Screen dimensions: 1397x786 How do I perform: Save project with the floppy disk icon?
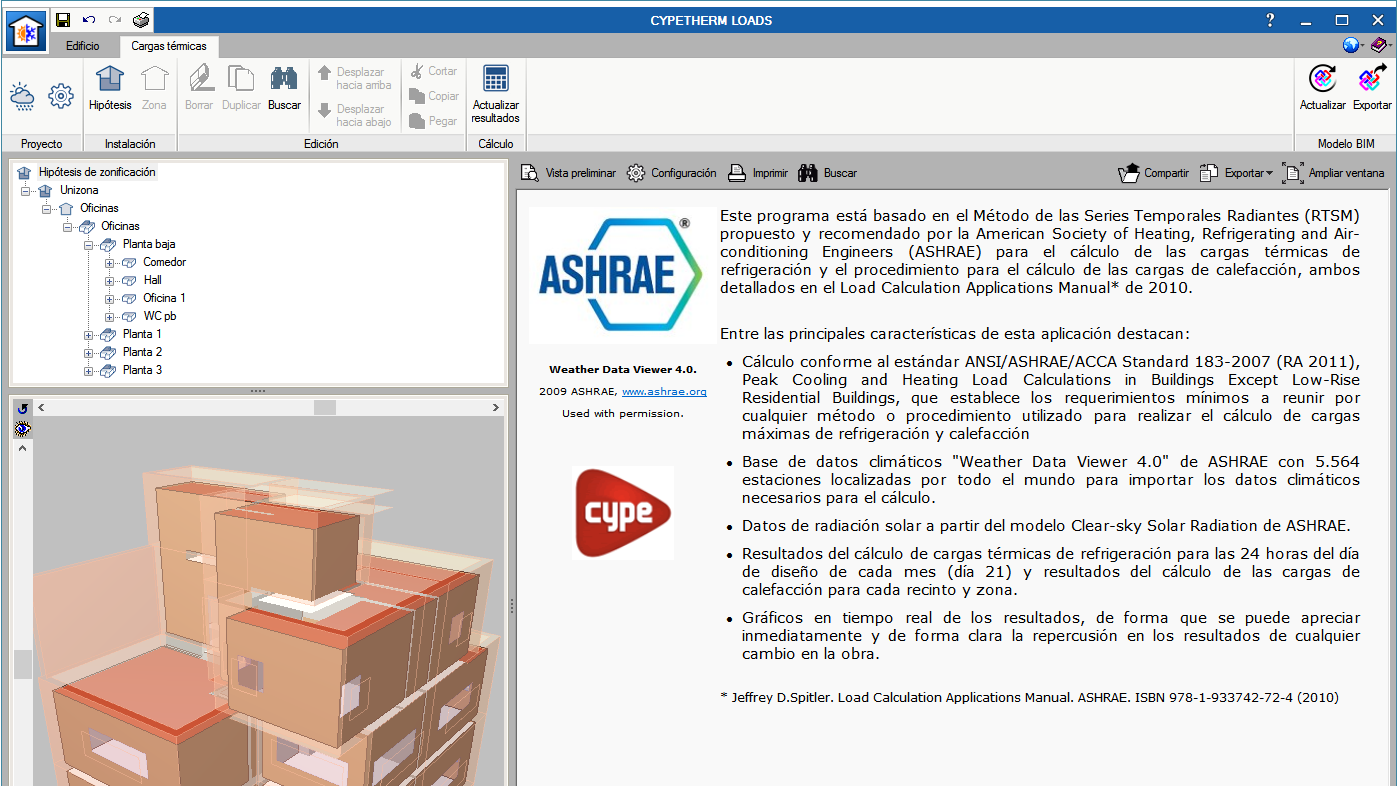[x=63, y=20]
